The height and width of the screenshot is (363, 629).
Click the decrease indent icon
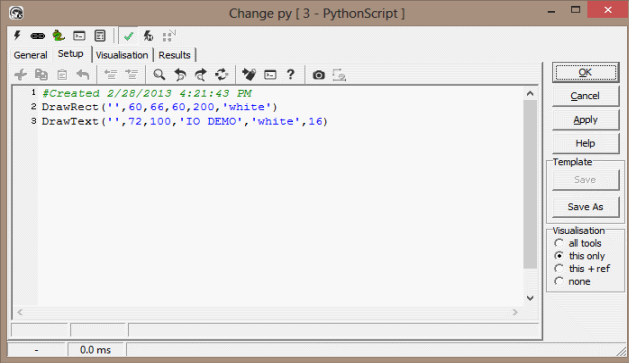pos(110,75)
